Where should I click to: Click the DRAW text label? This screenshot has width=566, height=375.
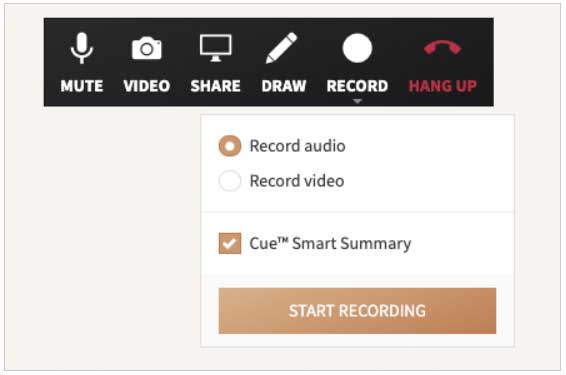[284, 86]
